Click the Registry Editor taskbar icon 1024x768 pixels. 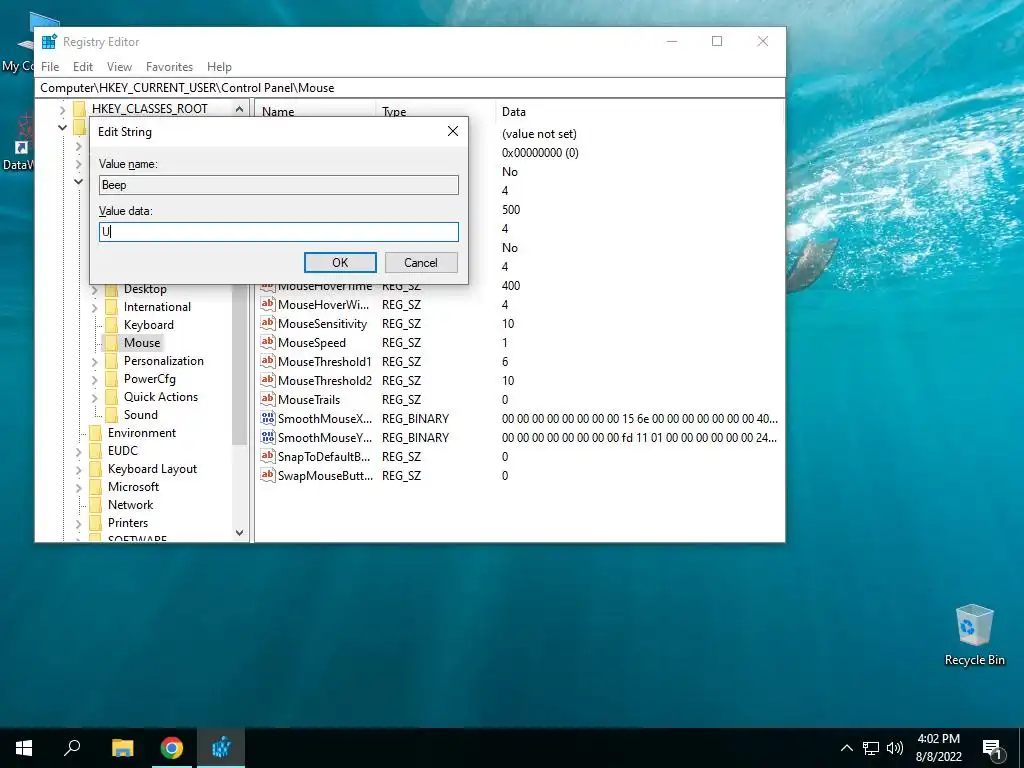(221, 748)
